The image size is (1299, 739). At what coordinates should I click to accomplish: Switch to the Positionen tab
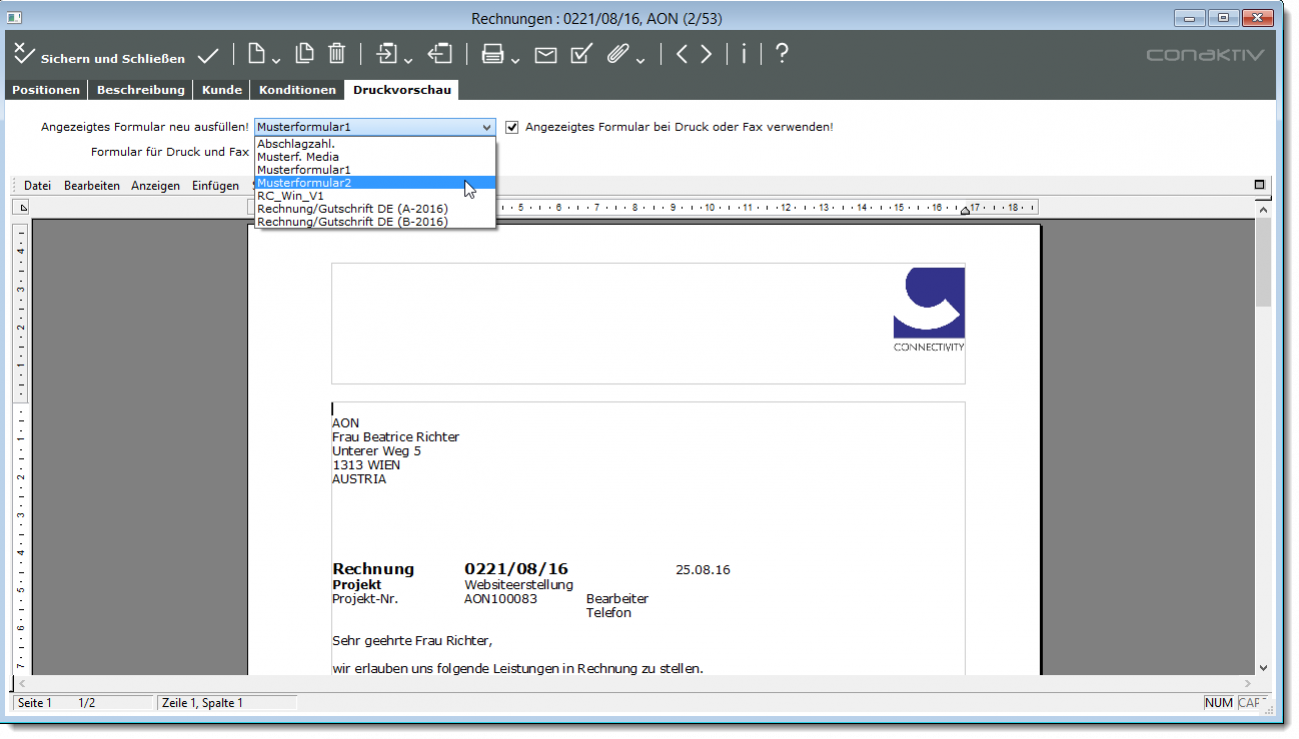tap(46, 90)
